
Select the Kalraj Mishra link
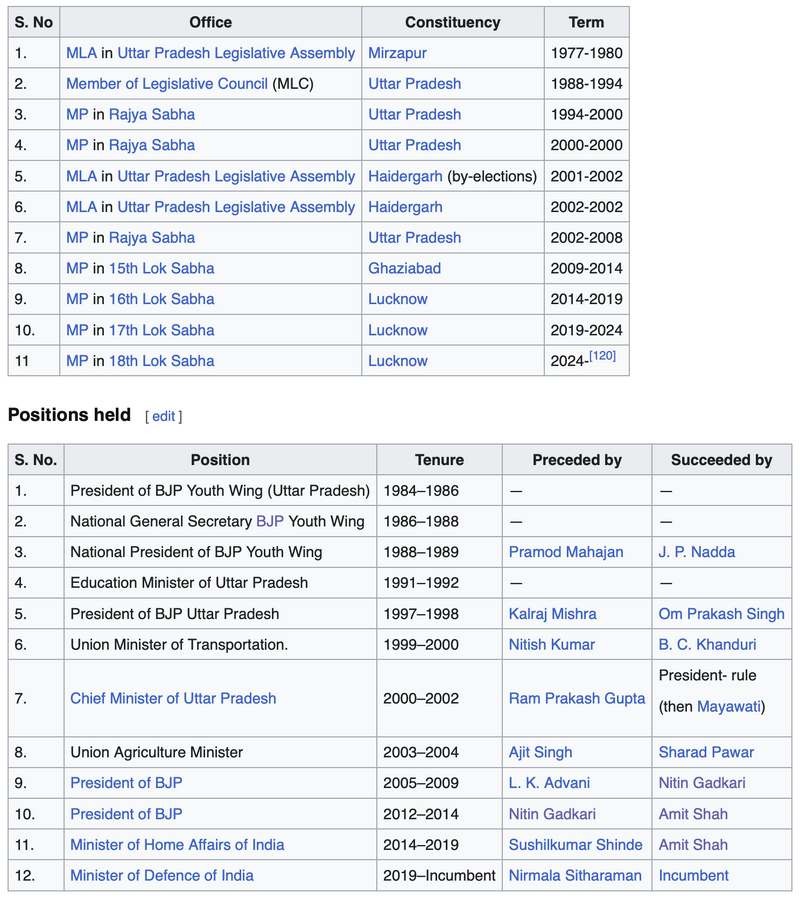pos(552,614)
